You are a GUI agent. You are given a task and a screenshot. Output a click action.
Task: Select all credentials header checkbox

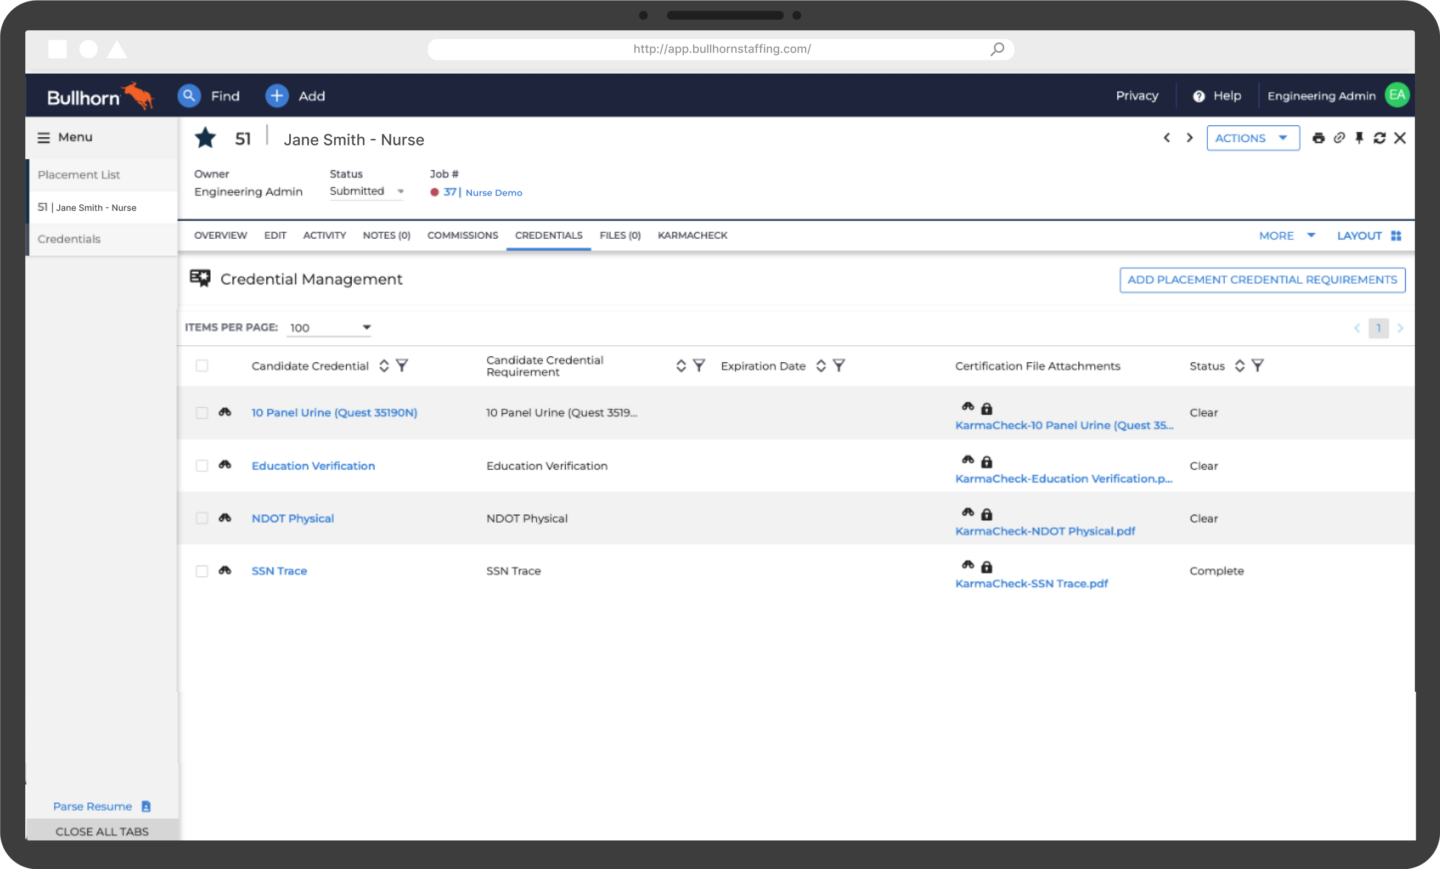tap(202, 366)
